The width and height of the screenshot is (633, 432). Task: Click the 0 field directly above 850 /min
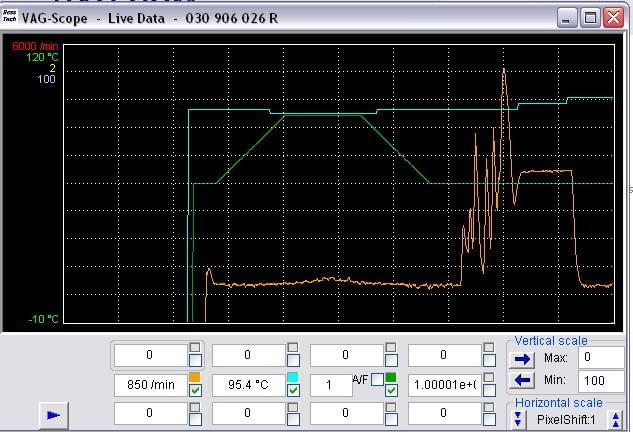pos(151,355)
